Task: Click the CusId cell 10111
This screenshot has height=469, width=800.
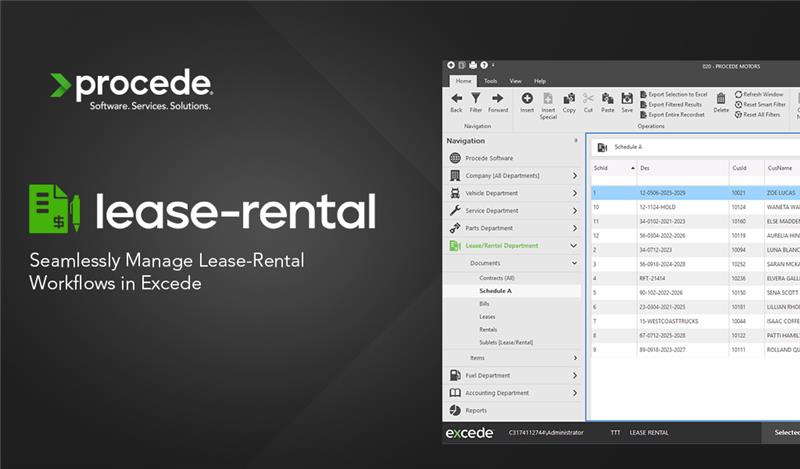Action: 738,350
